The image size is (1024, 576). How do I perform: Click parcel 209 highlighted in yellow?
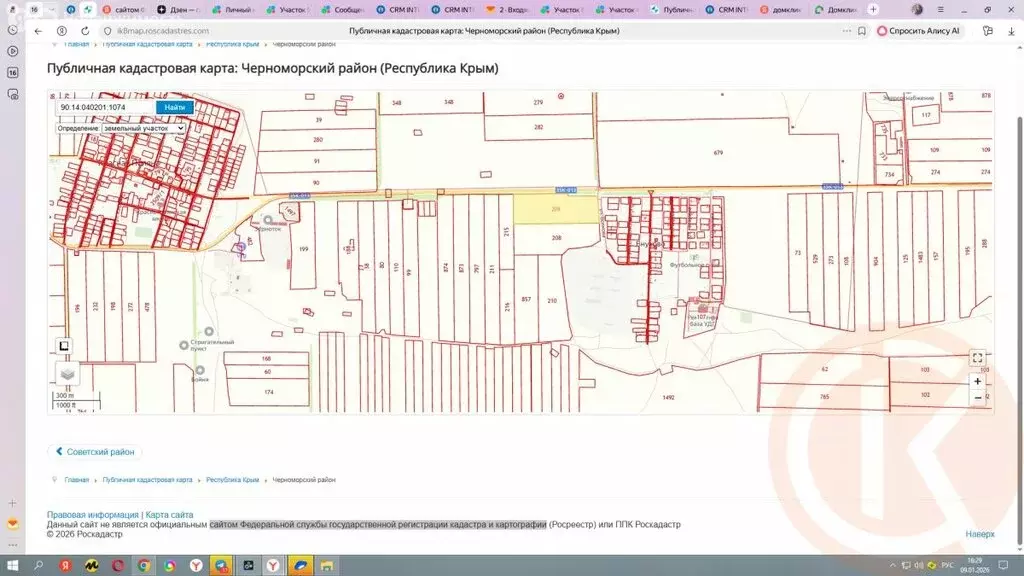coord(554,209)
